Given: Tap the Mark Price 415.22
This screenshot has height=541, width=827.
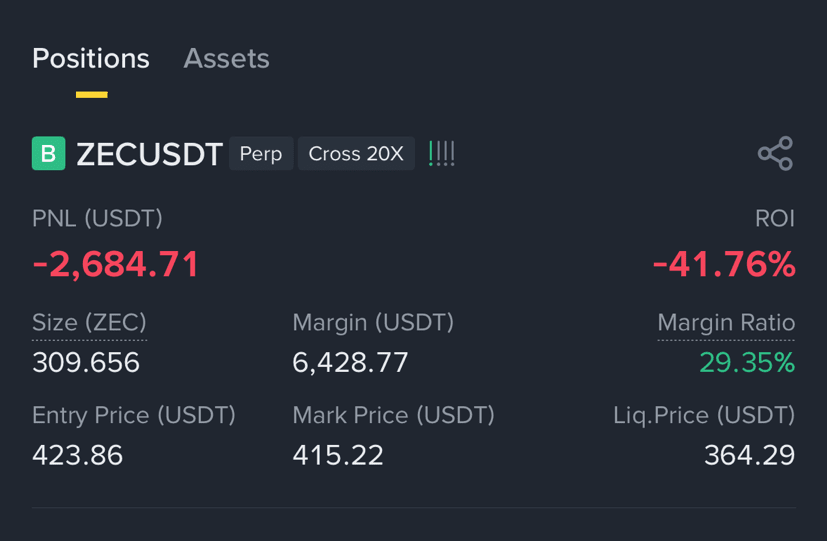Looking at the screenshot, I should [338, 455].
